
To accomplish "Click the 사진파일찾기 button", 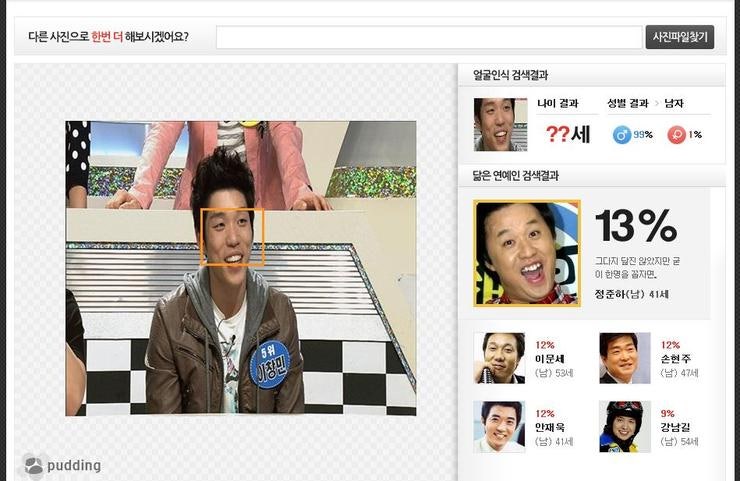I will point(679,37).
